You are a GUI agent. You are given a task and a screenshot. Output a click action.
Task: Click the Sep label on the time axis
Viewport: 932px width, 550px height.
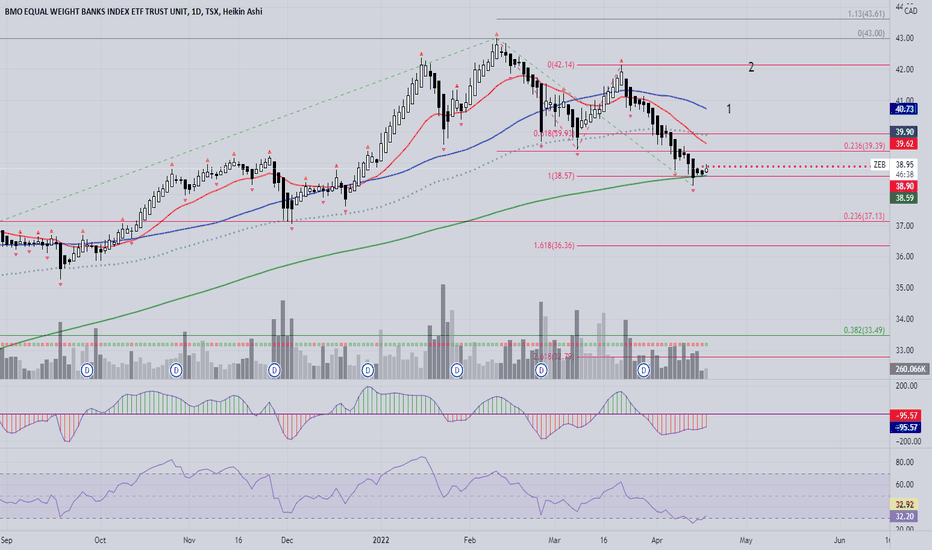point(7,540)
